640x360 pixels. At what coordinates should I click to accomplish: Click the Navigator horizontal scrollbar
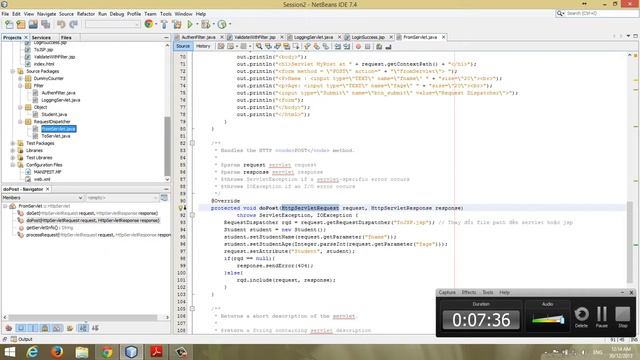pyautogui.click(x=83, y=317)
